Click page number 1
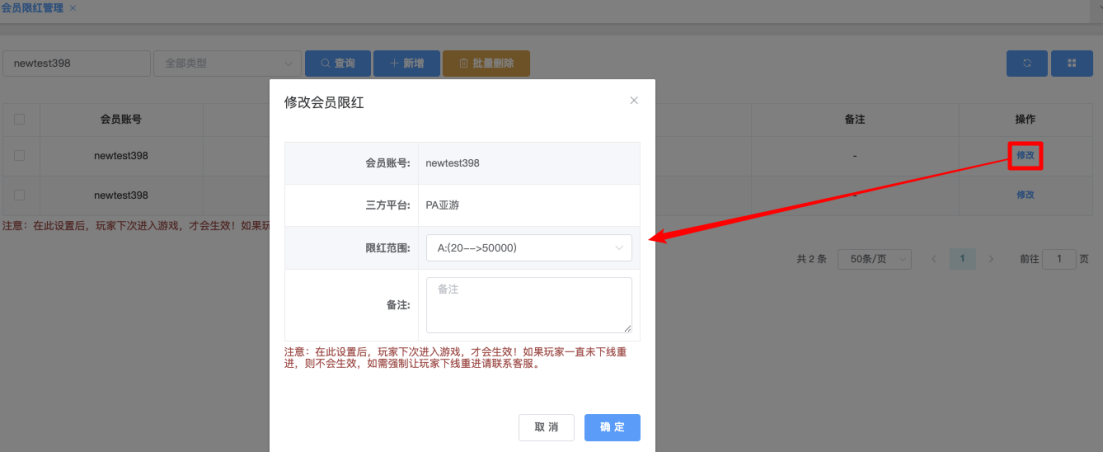Screen dimensions: 1103x452 [962, 259]
